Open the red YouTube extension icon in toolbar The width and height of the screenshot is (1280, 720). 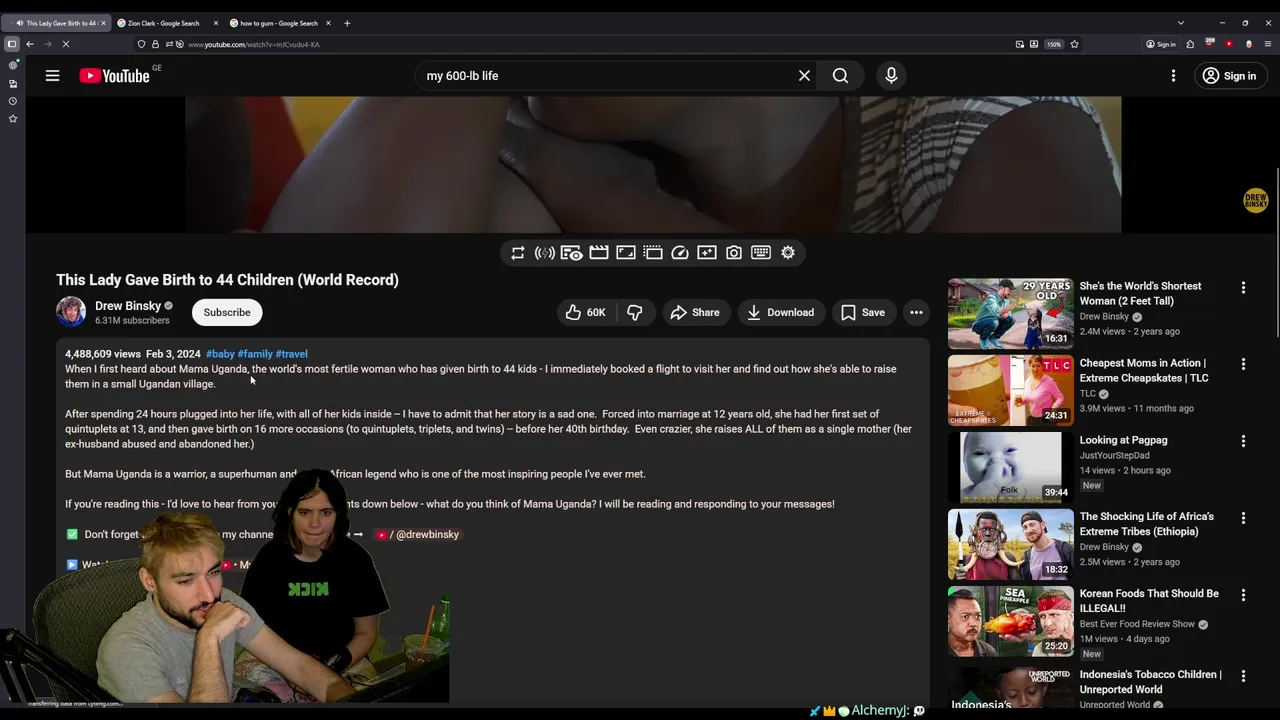click(1229, 44)
